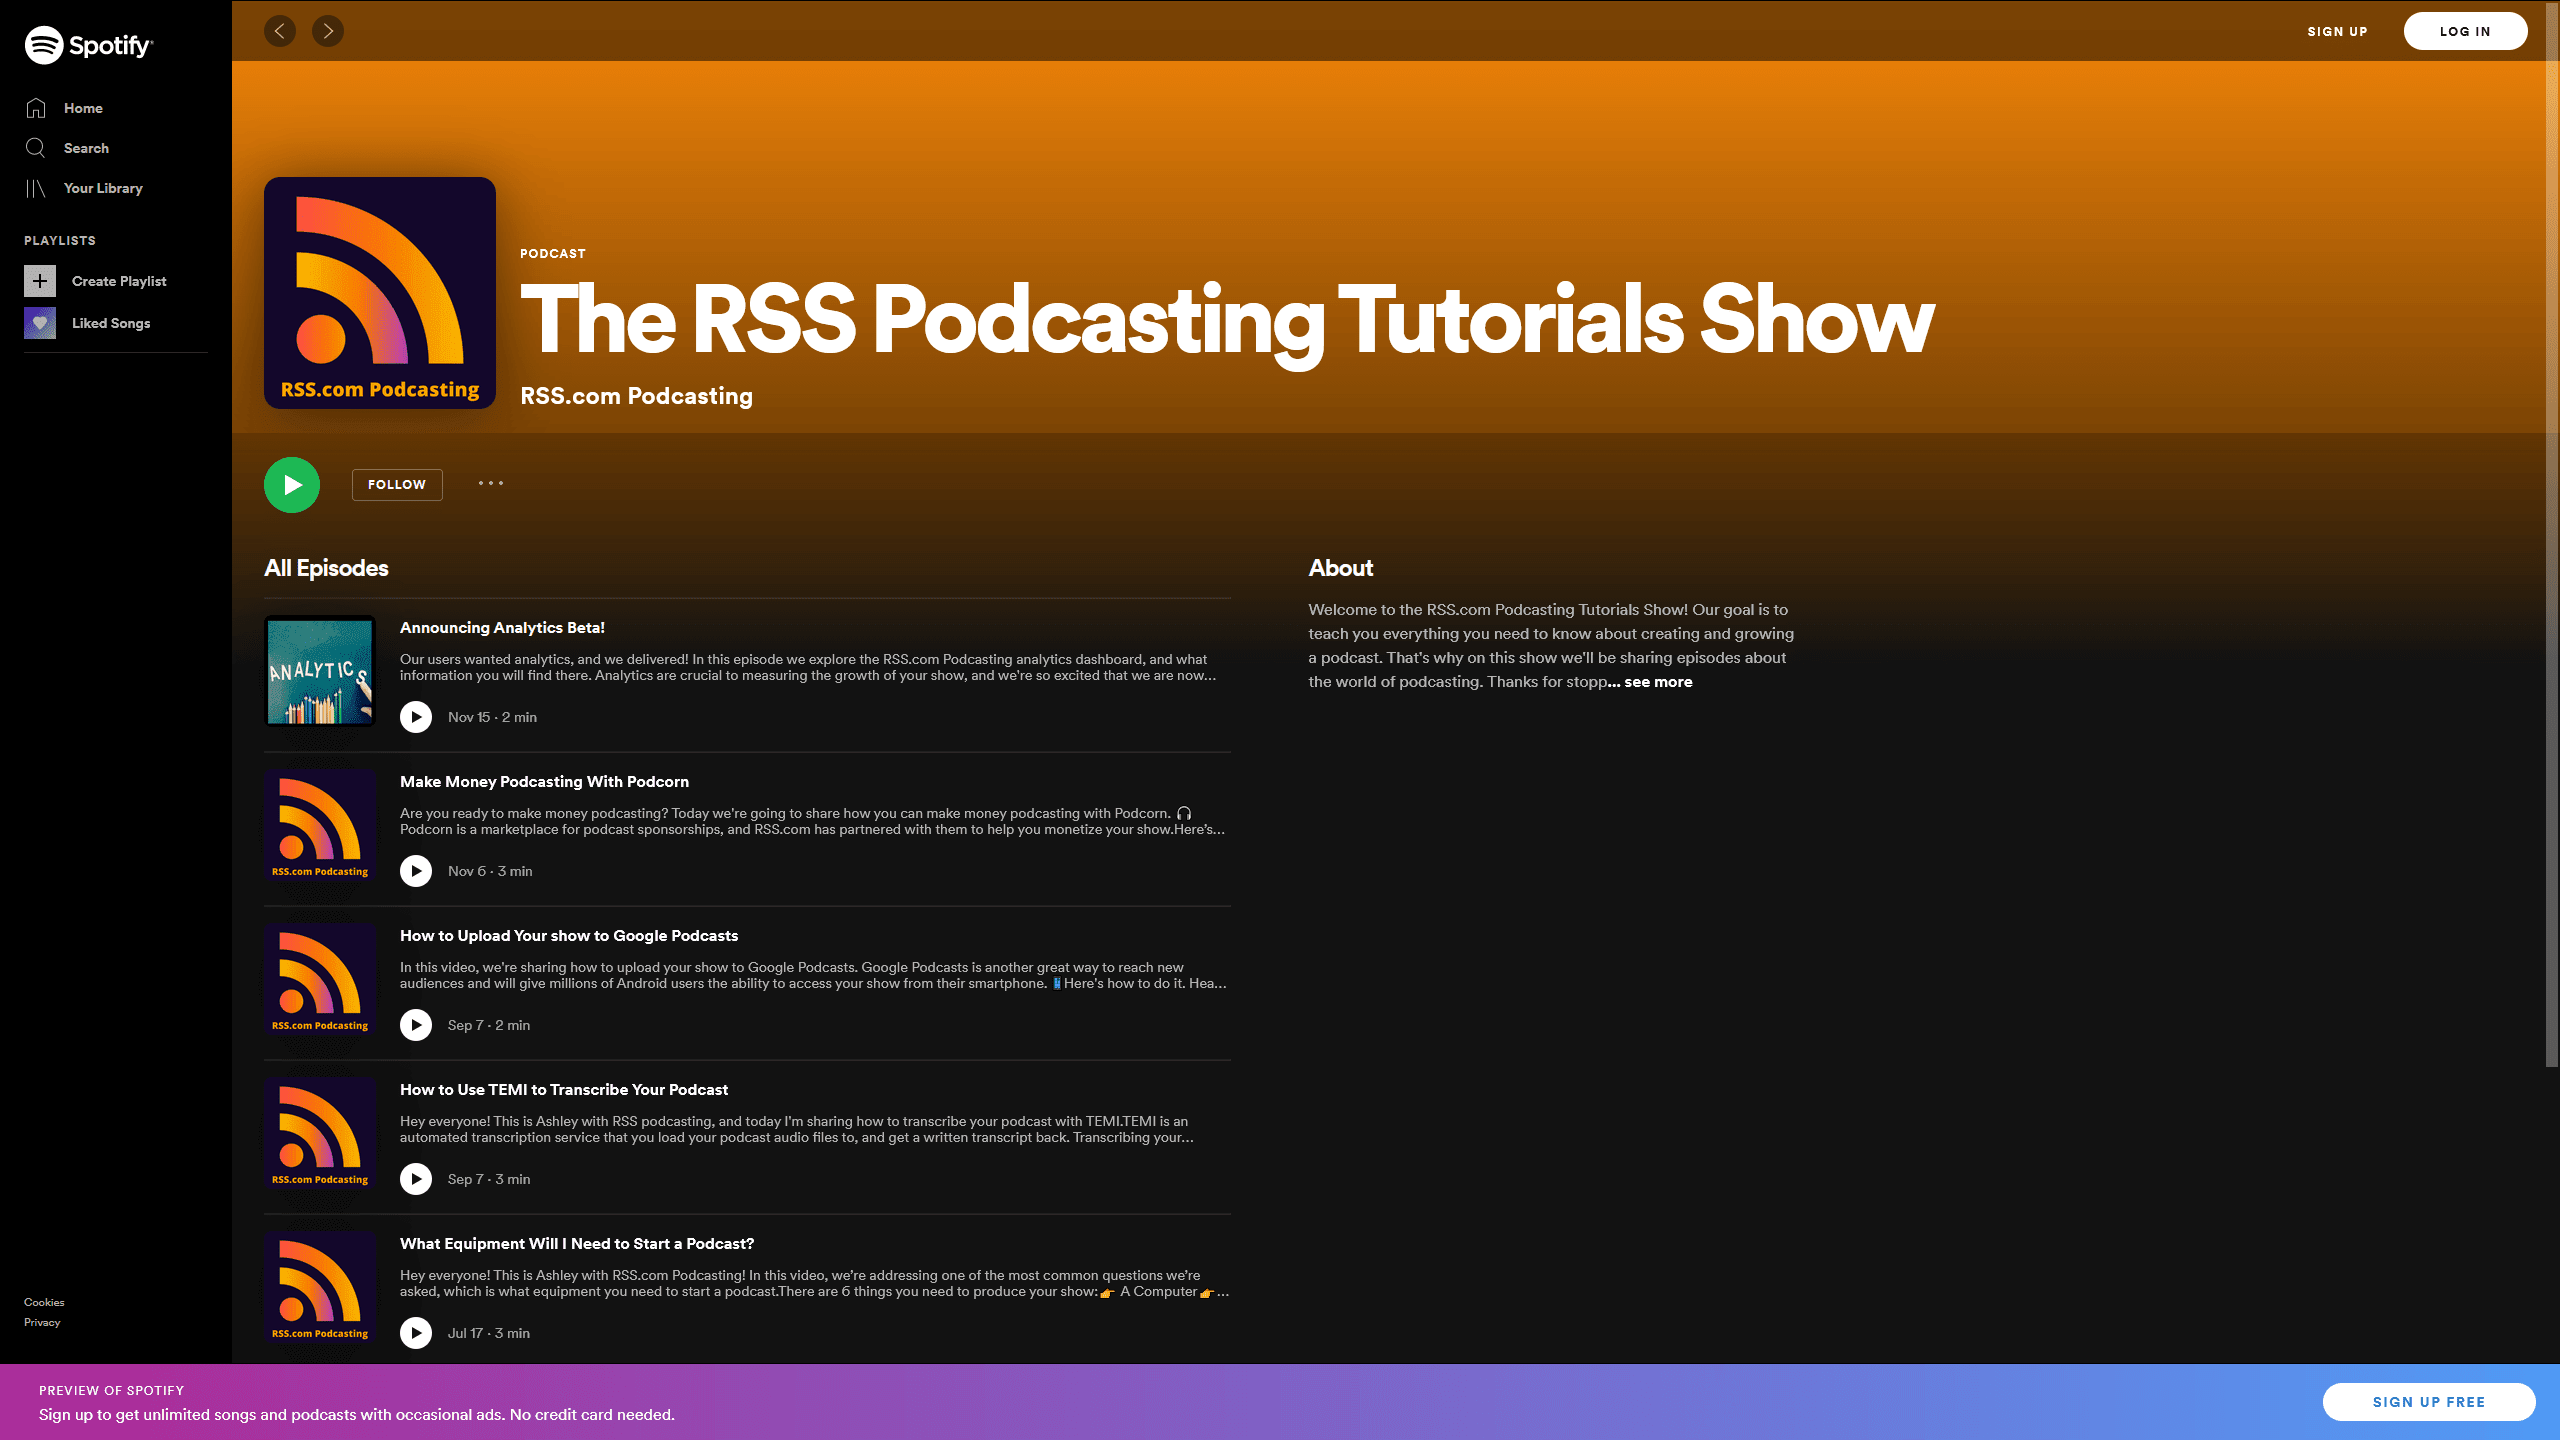Play Announcing Analytics Beta! episode
The height and width of the screenshot is (1444, 2560).
click(416, 717)
